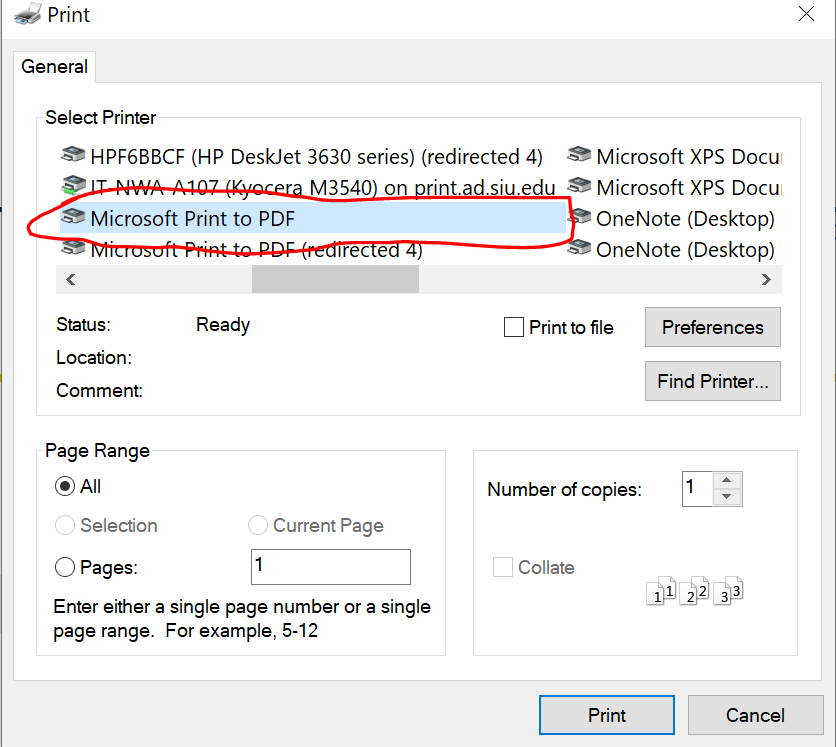Click right arrow of printer list scrollbar
The height and width of the screenshot is (747, 836).
pyautogui.click(x=766, y=279)
